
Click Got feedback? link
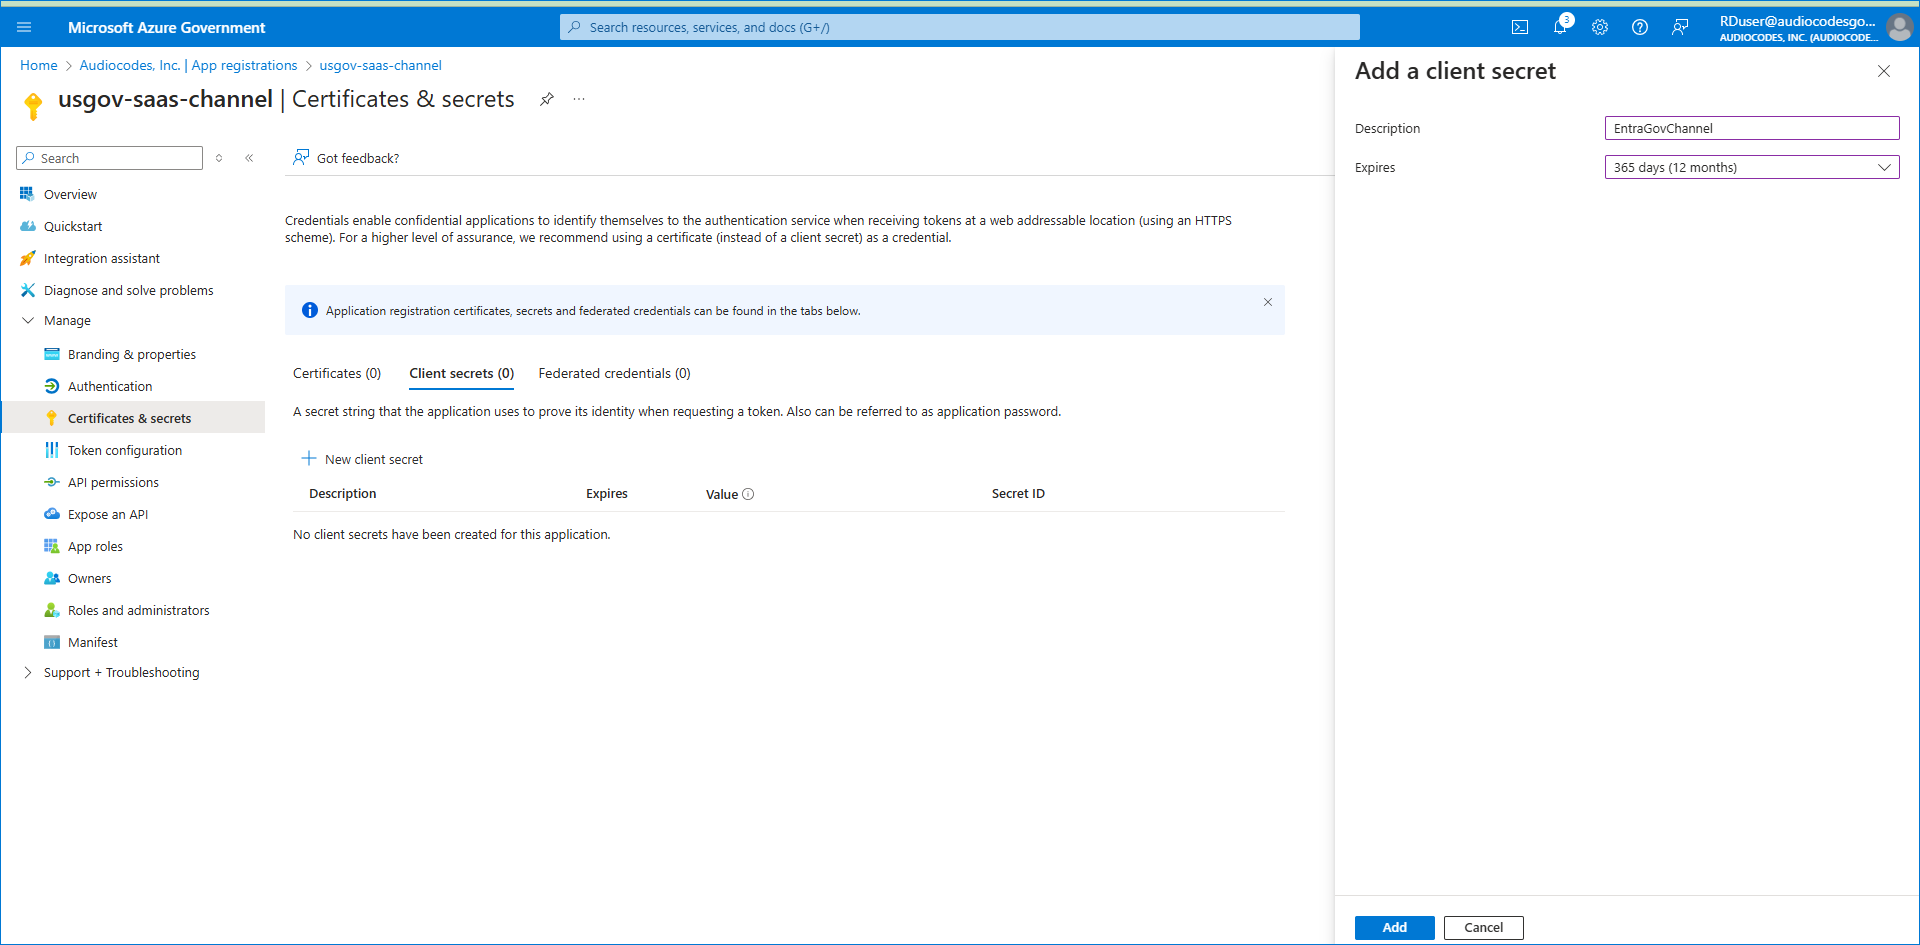346,158
